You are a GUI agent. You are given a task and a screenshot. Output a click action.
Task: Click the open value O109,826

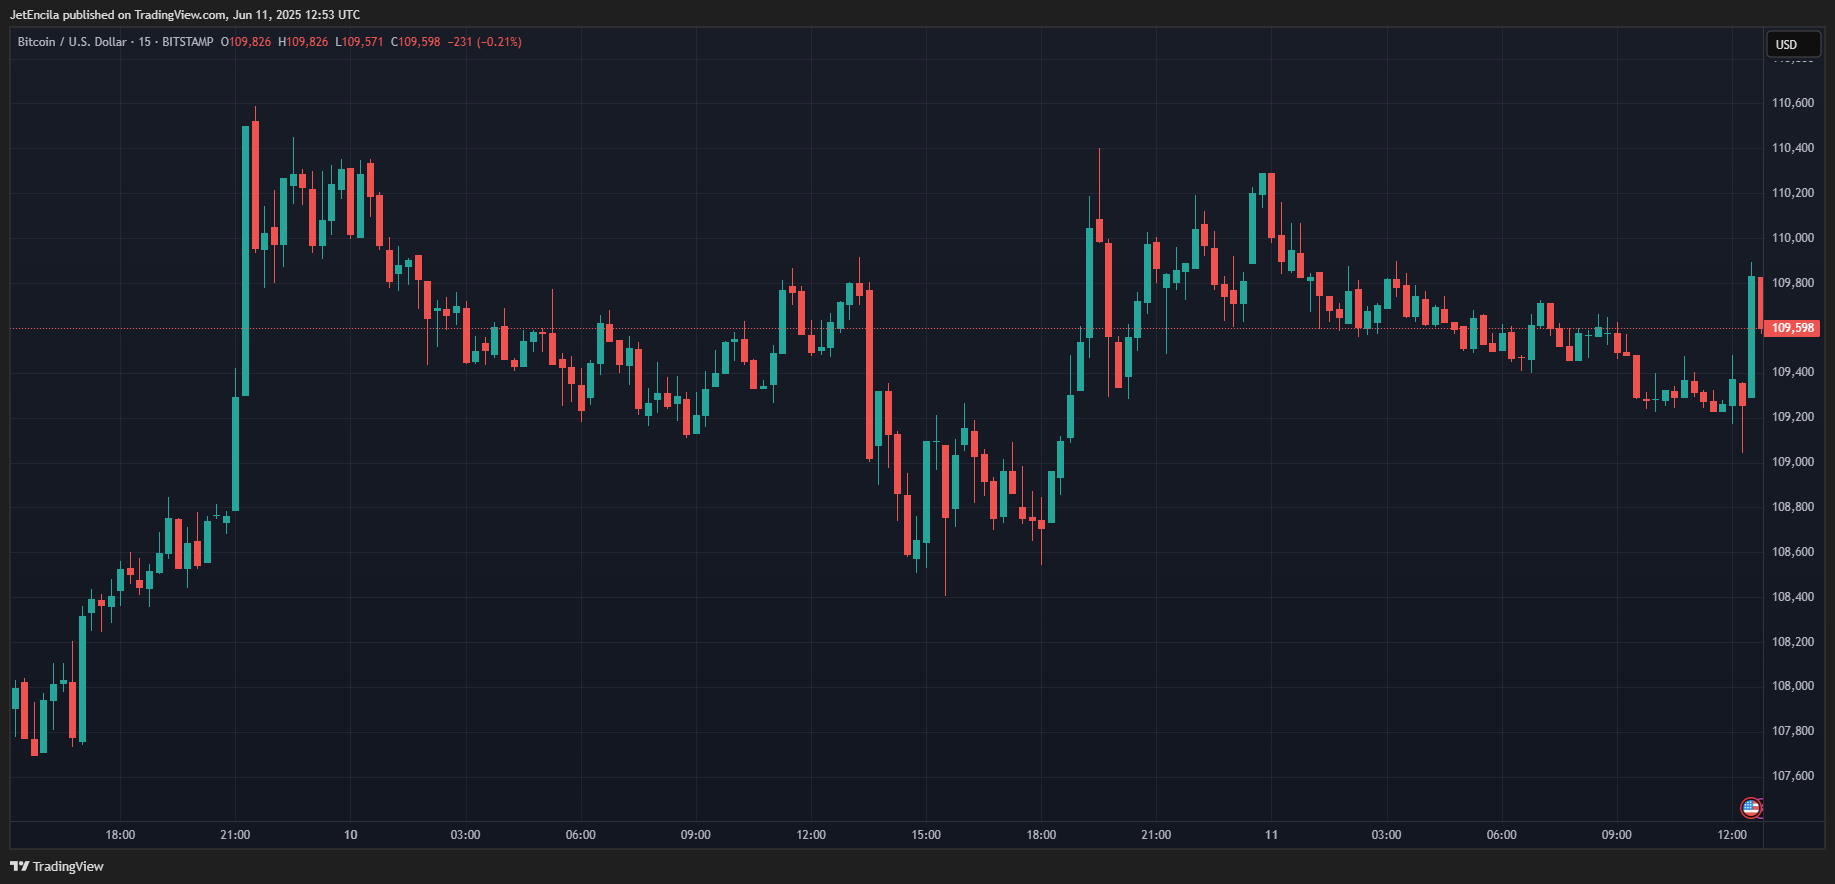point(246,42)
